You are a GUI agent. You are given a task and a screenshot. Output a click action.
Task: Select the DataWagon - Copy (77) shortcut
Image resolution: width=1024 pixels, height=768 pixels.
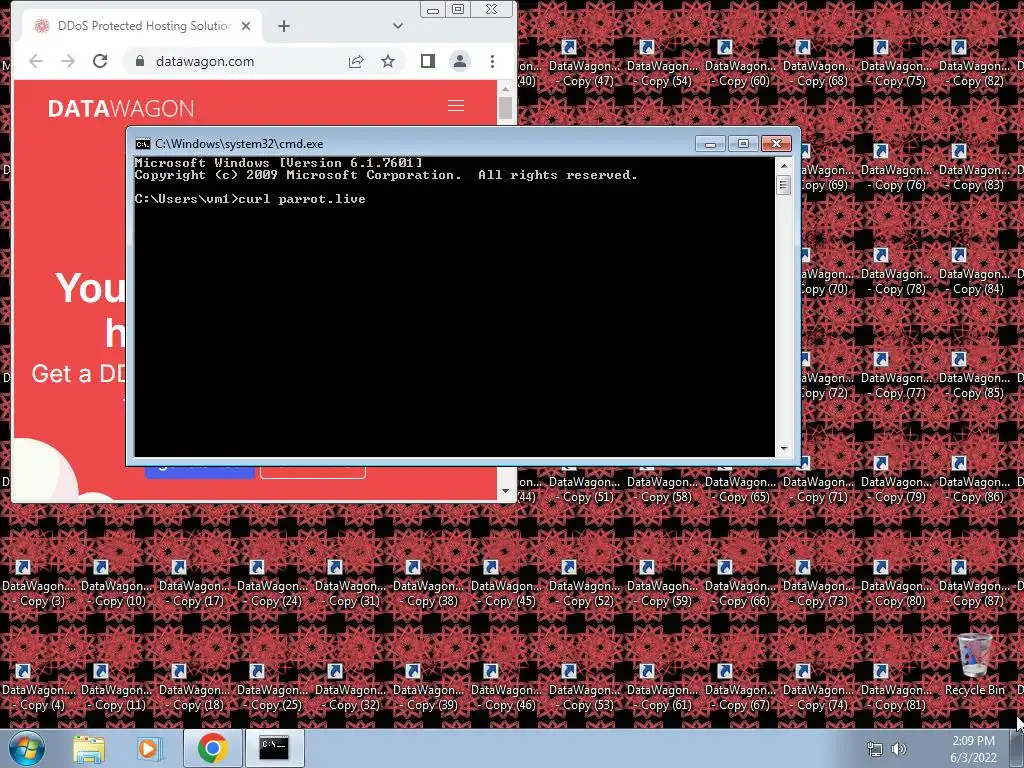pyautogui.click(x=896, y=376)
